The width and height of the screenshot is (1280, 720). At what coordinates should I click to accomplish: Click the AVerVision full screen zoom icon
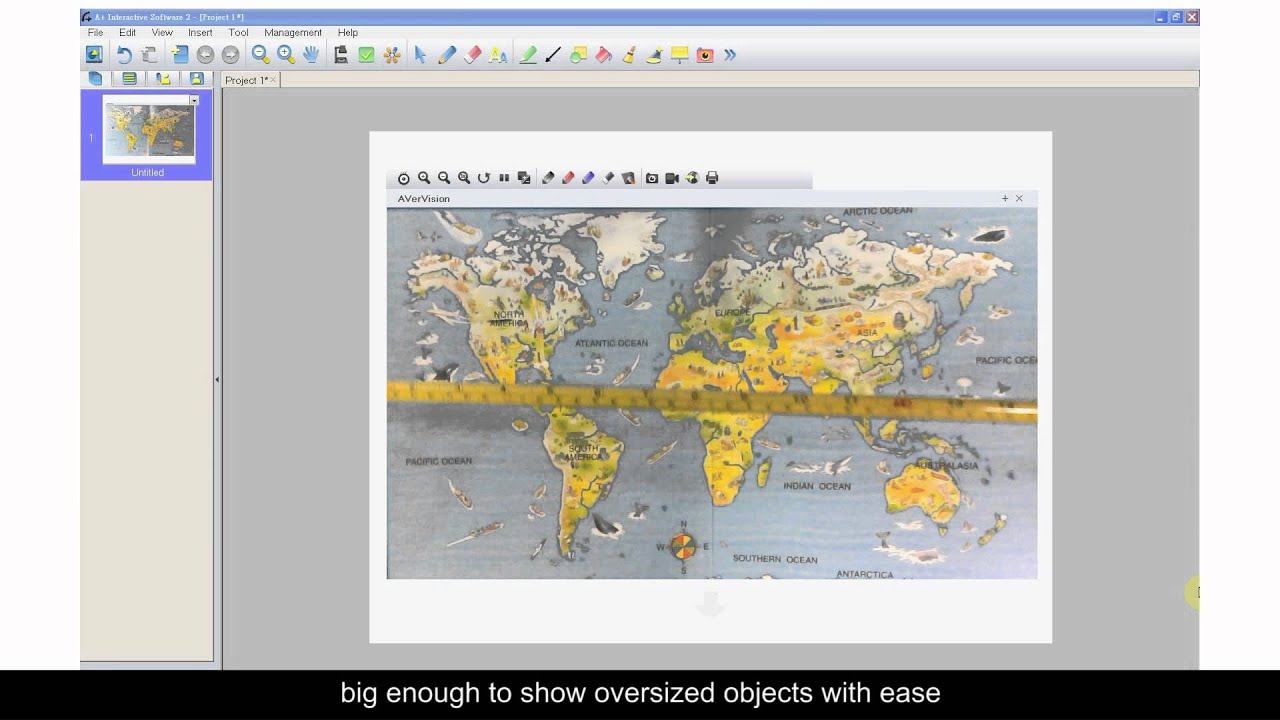(464, 178)
